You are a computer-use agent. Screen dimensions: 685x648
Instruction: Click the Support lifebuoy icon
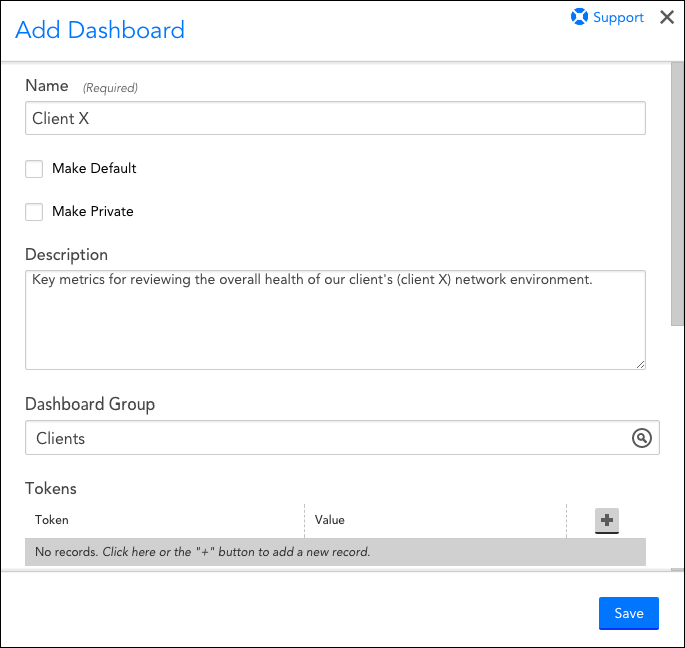(579, 17)
